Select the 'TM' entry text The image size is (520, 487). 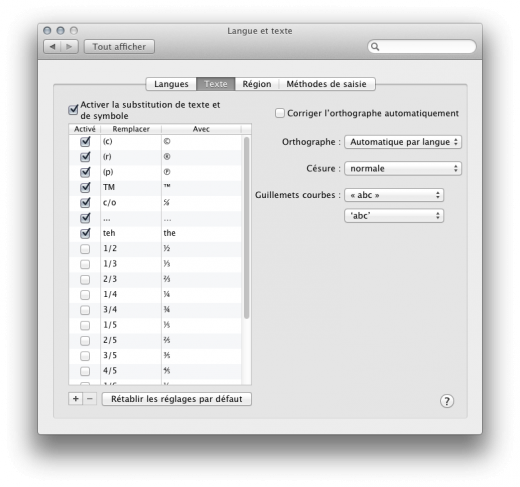(x=109, y=187)
